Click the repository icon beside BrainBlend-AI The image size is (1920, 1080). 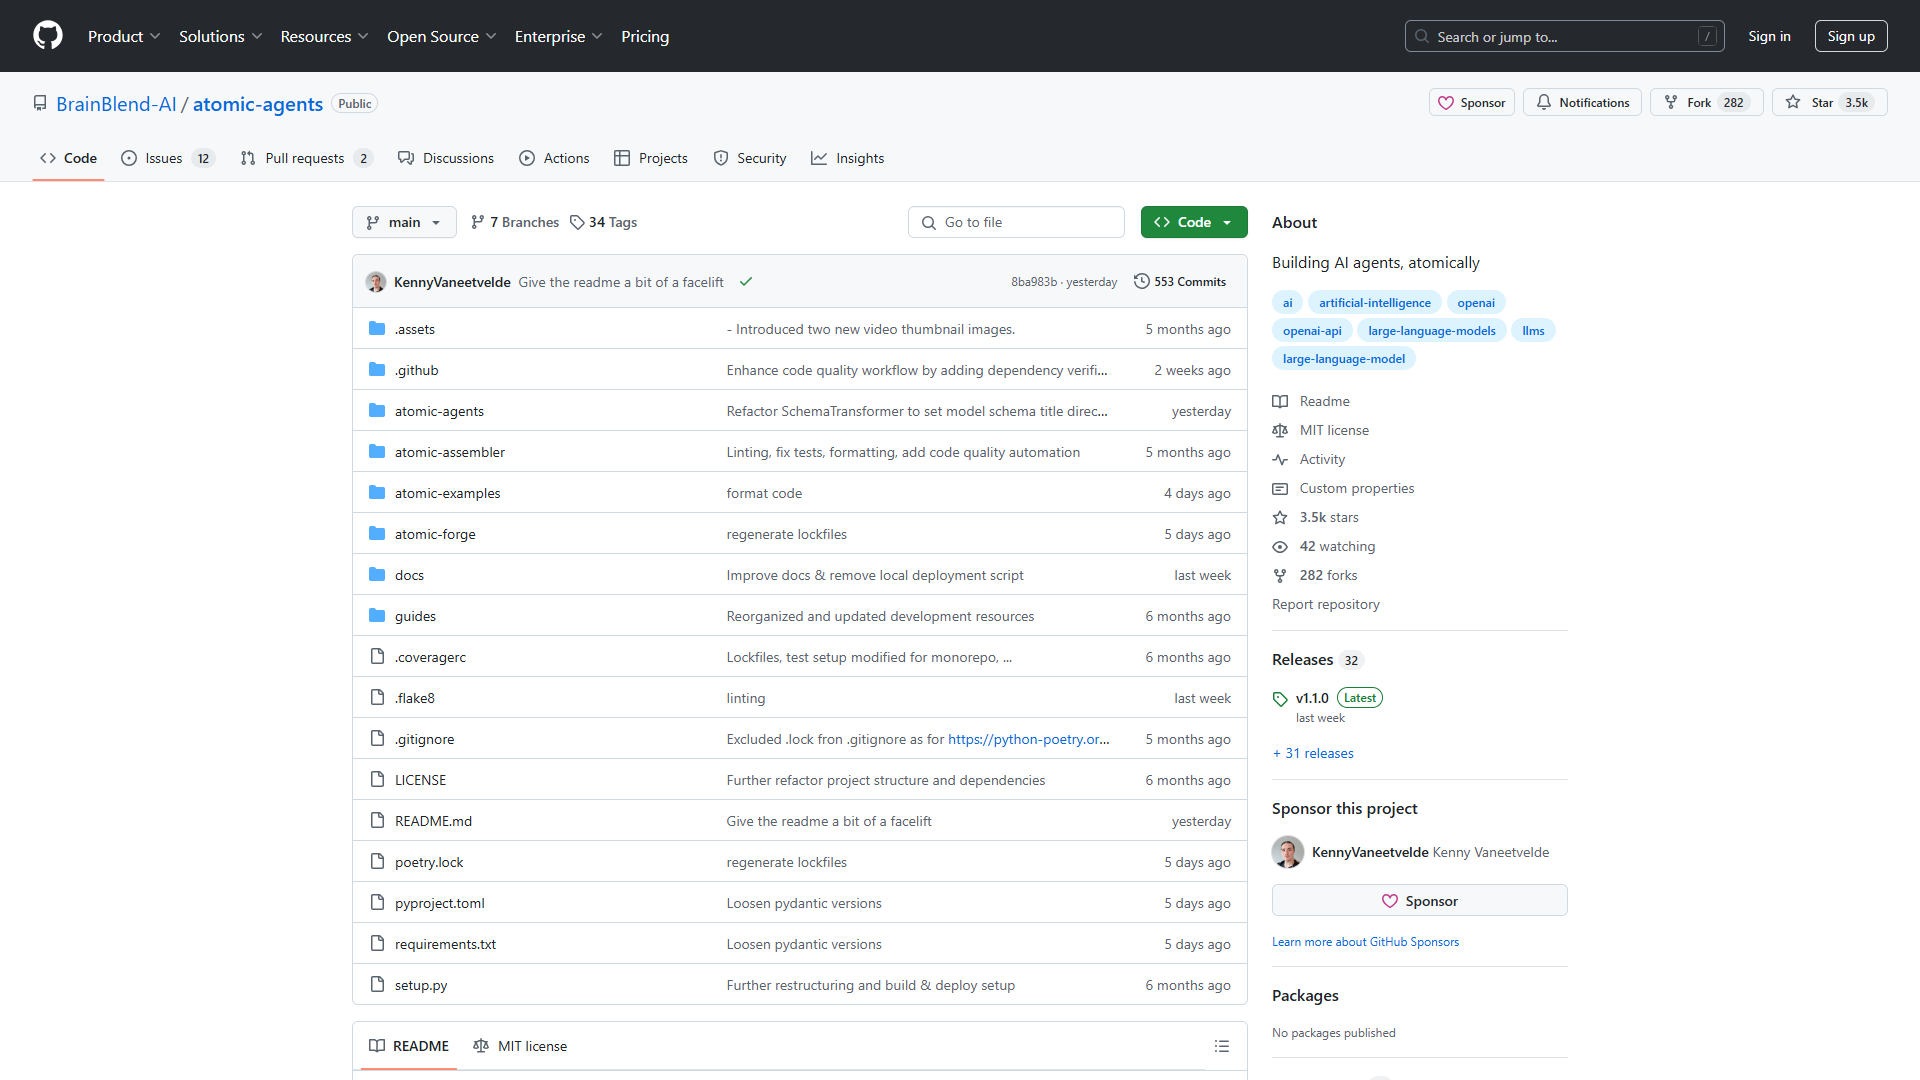coord(40,103)
